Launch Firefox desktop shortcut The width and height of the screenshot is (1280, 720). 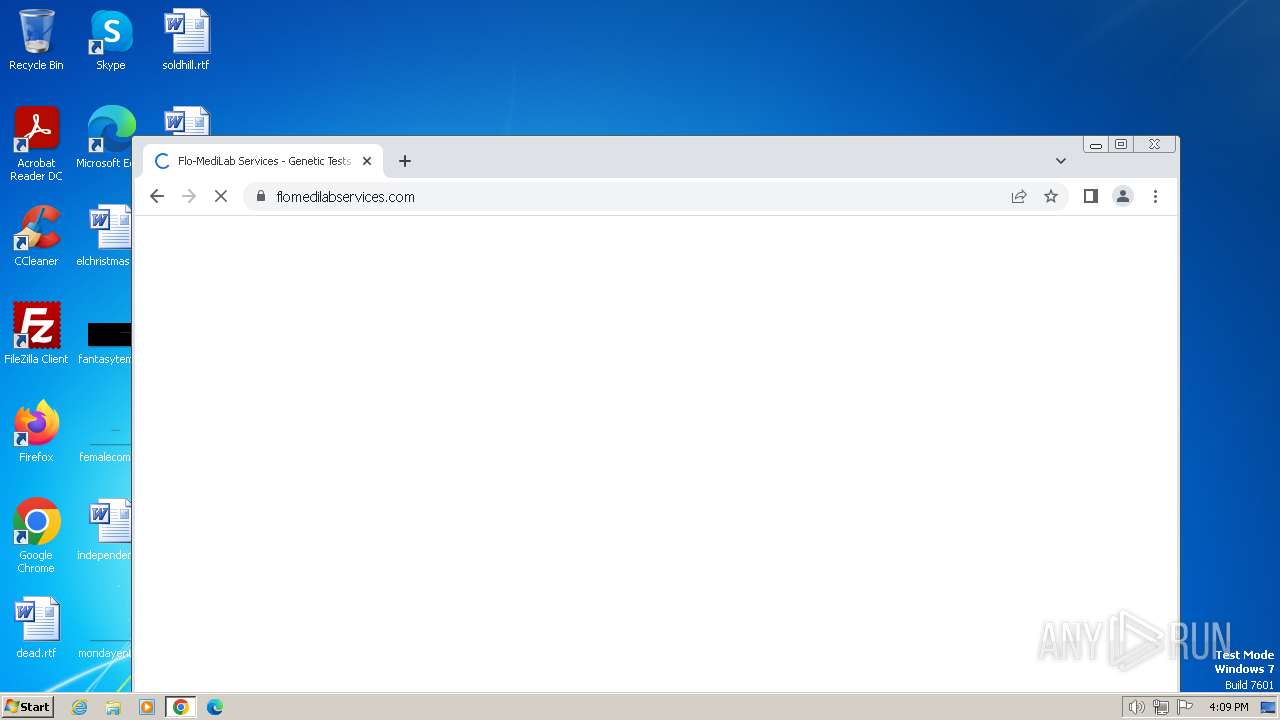[x=36, y=431]
